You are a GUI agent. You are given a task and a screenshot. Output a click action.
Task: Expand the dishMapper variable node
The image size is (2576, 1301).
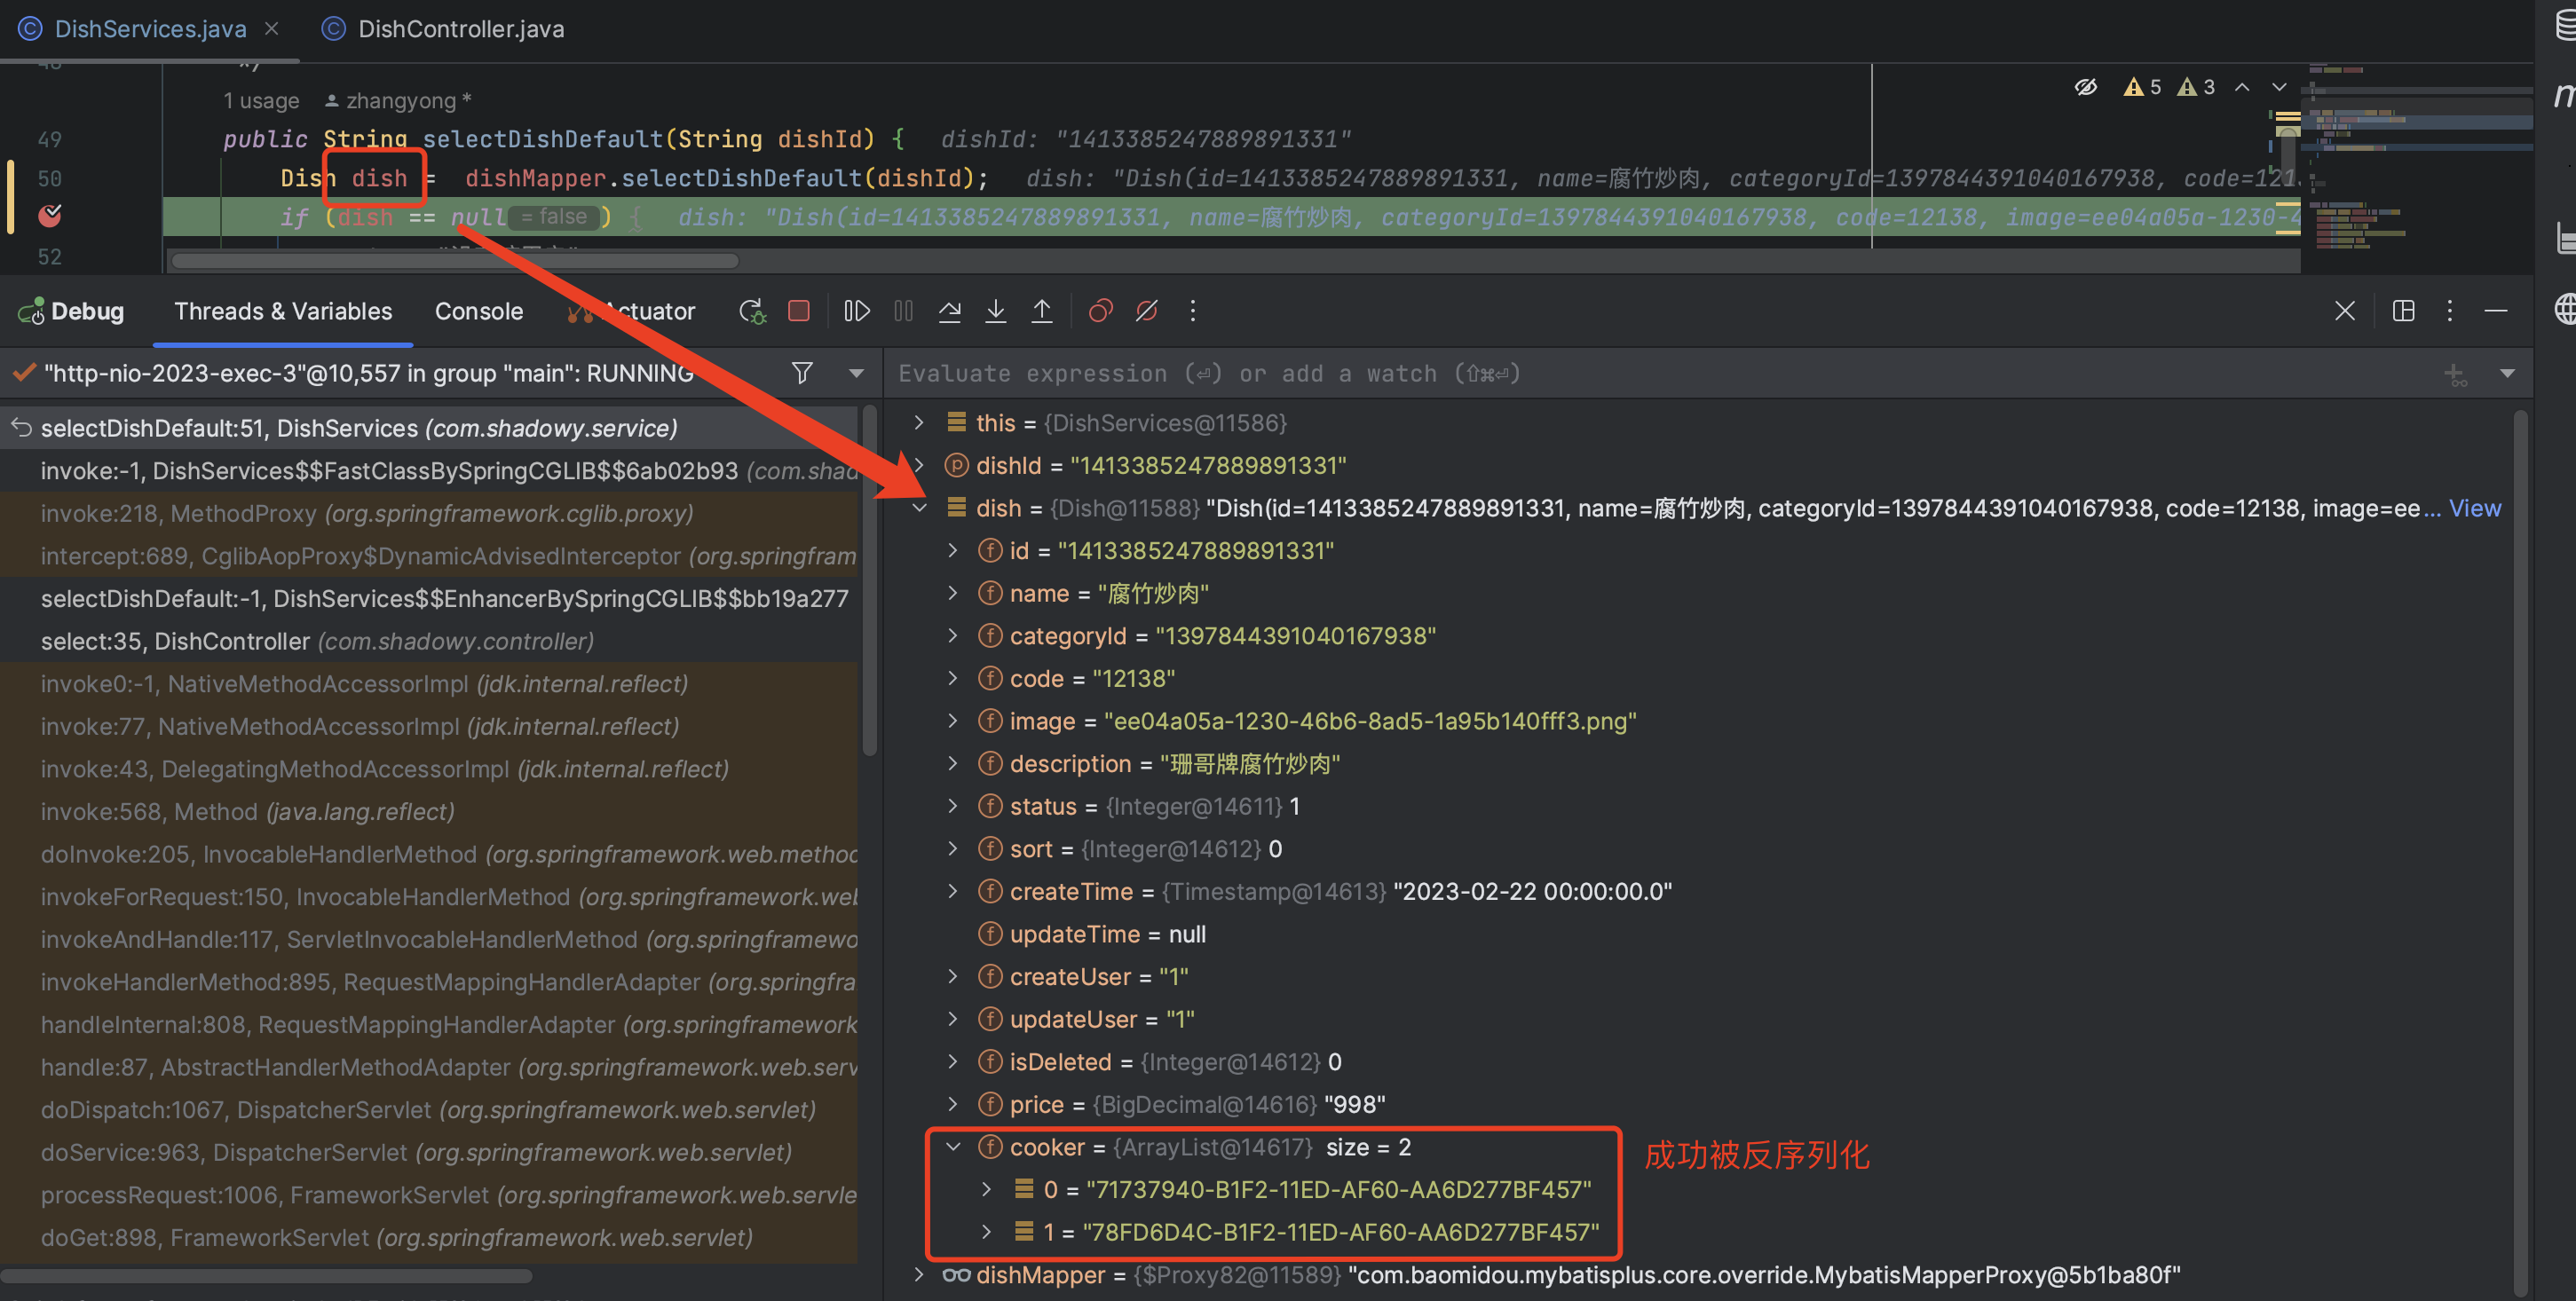coord(919,1274)
